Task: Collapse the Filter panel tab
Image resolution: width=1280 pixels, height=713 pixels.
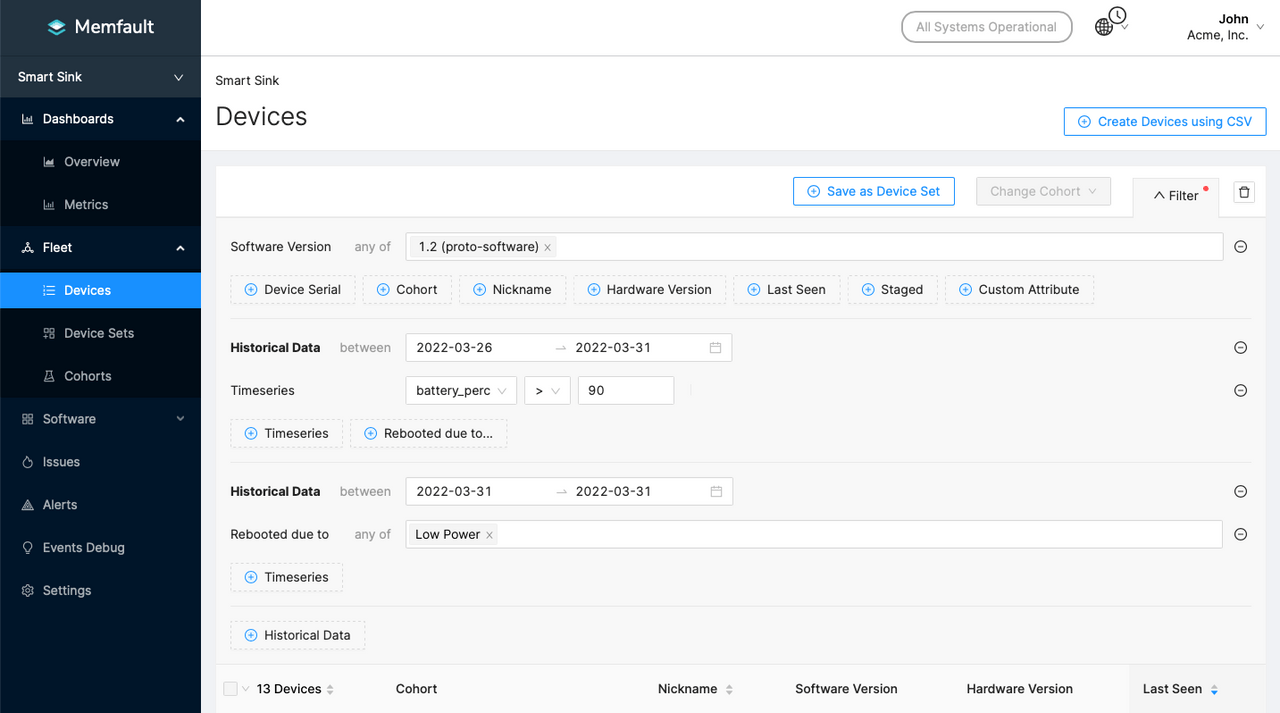Action: [x=1175, y=196]
